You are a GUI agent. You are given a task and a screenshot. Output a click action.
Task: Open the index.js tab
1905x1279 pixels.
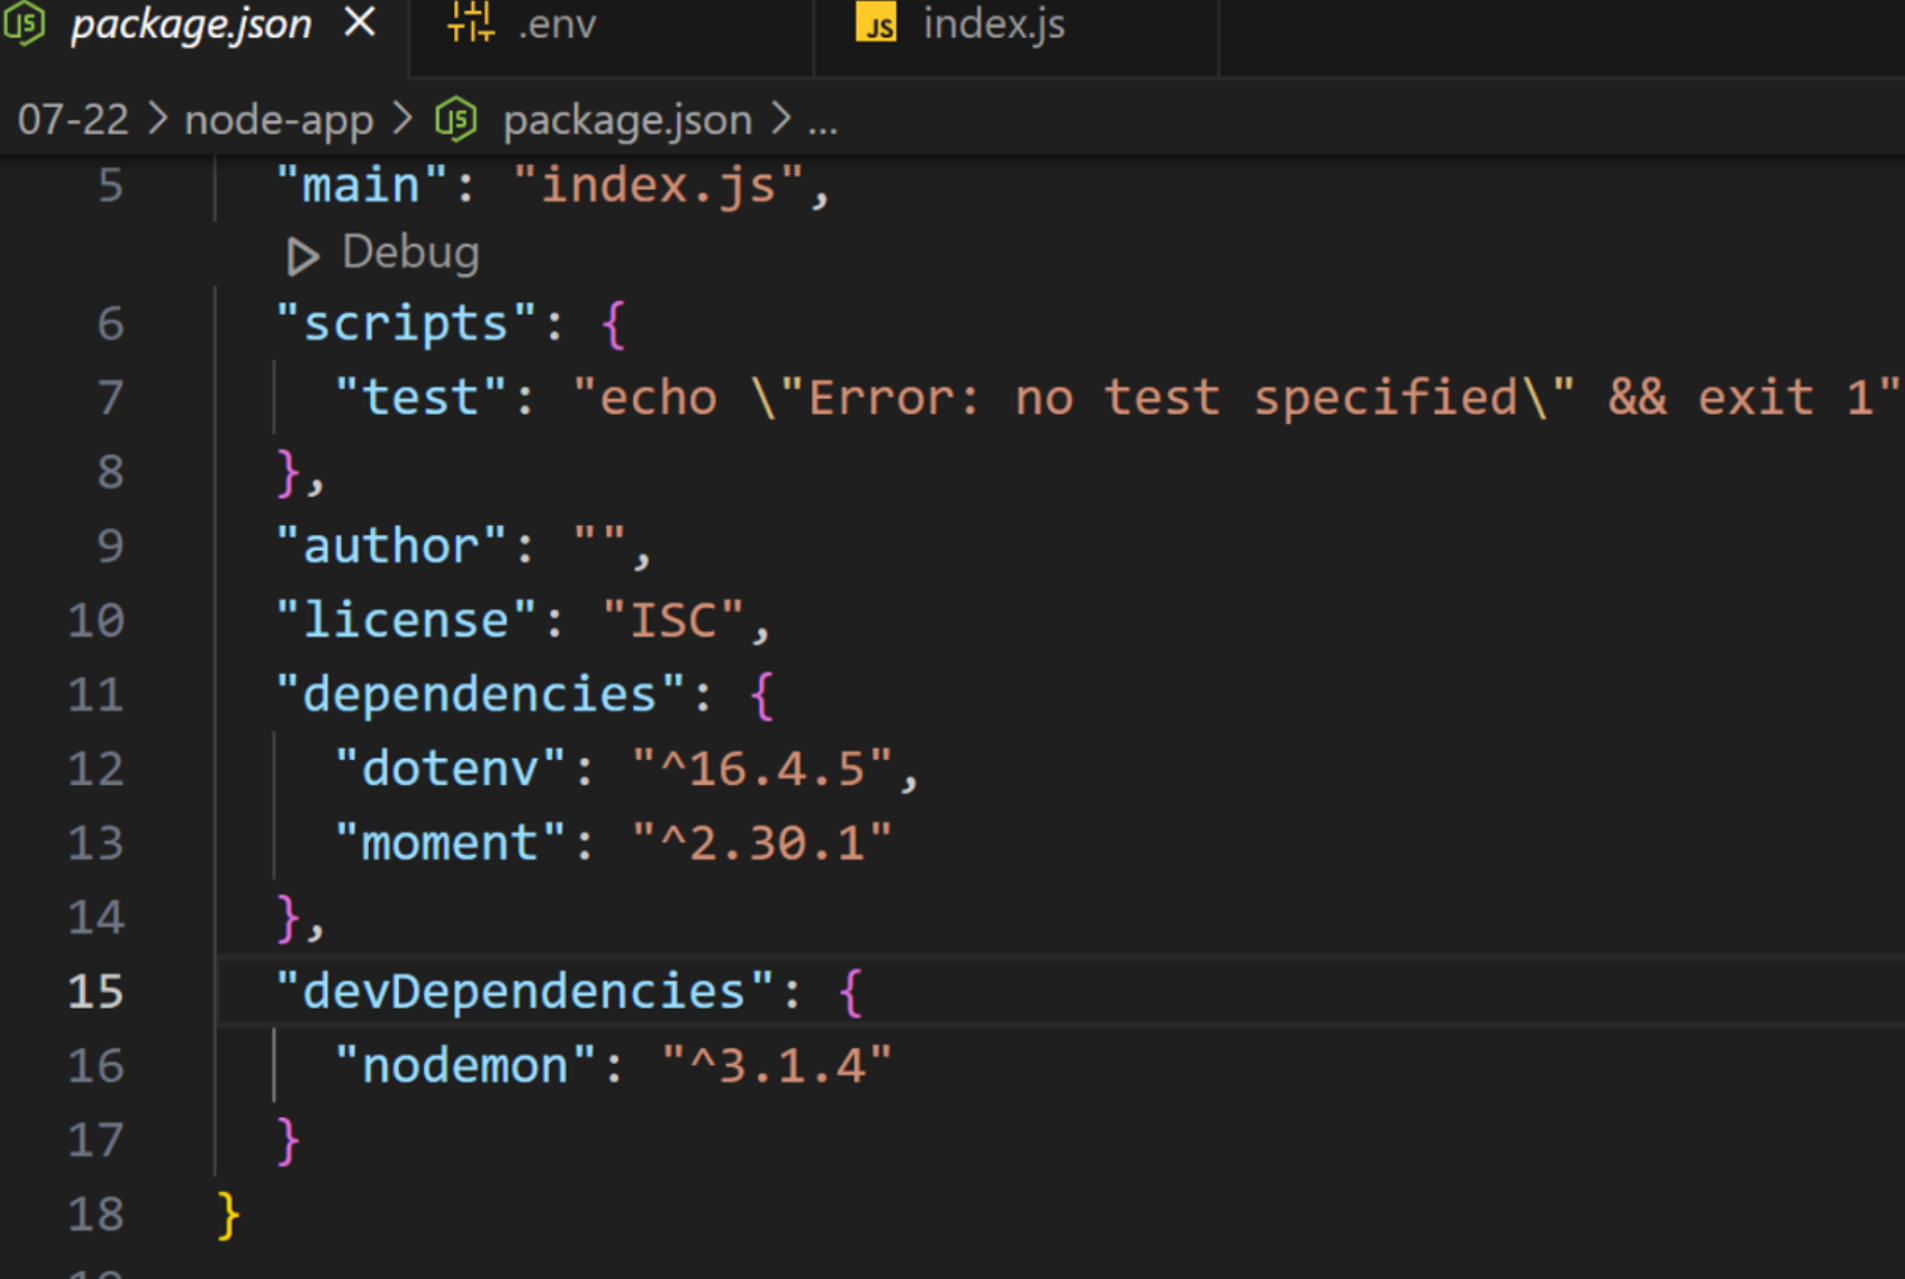pos(993,24)
